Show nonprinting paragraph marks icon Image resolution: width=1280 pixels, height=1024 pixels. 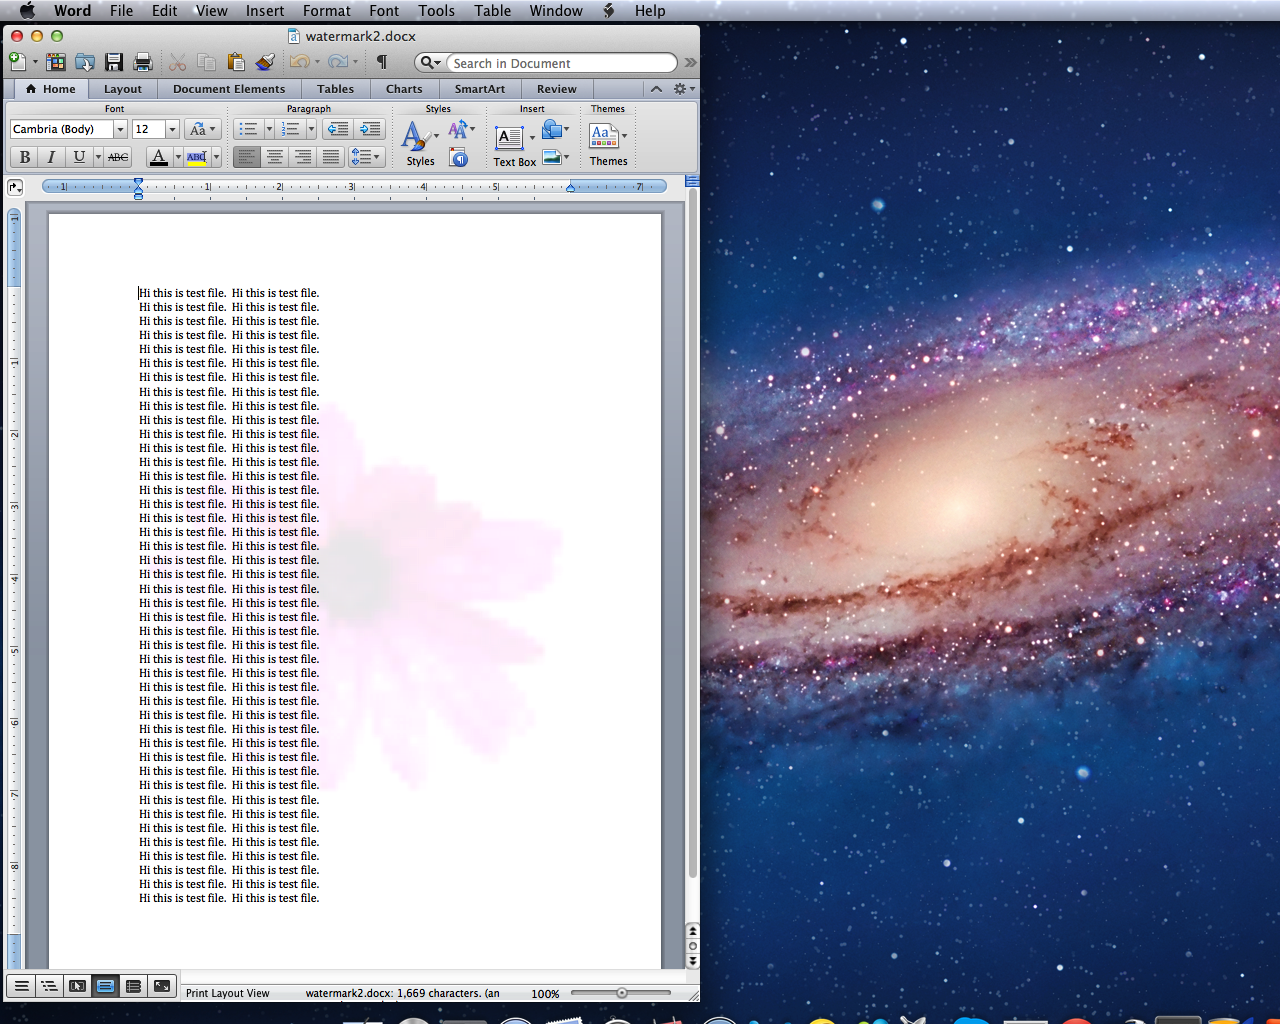pos(381,62)
